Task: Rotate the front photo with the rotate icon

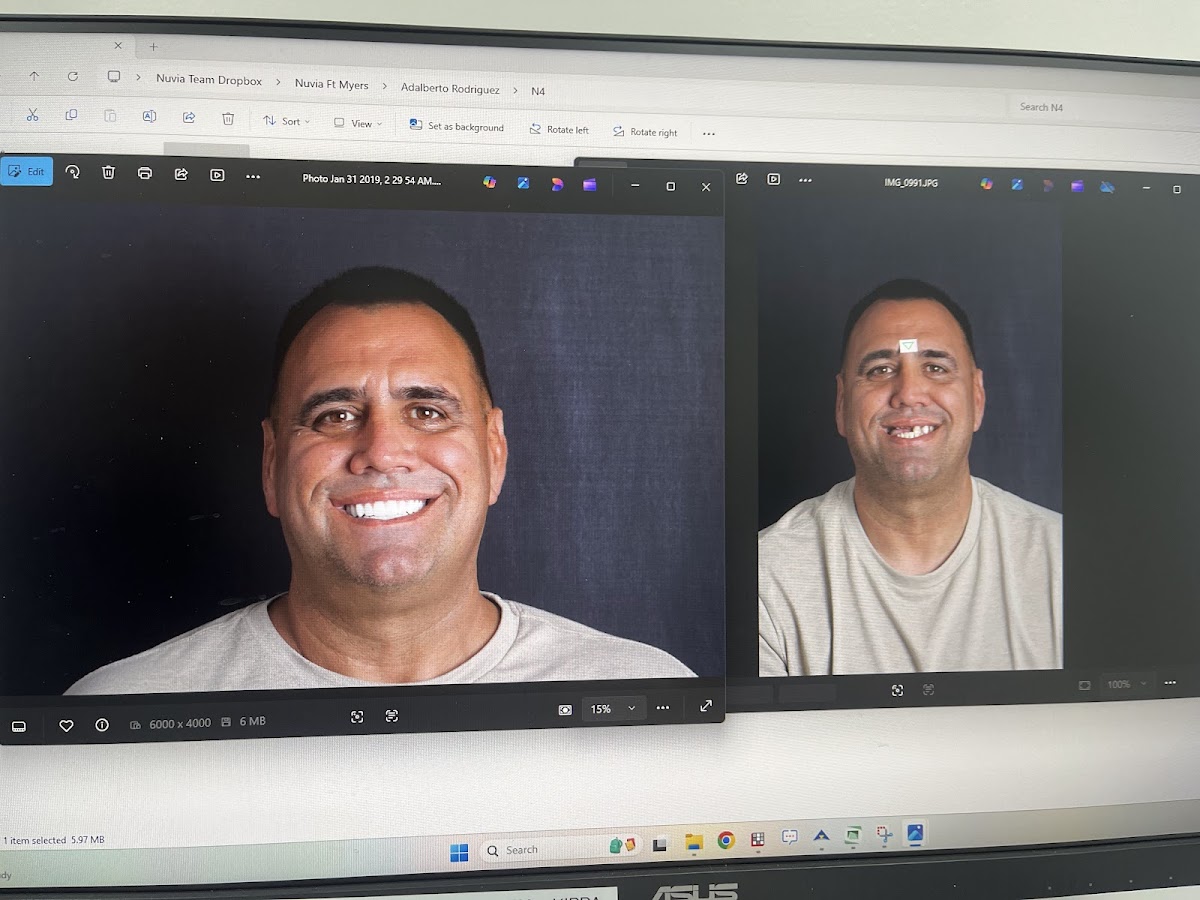Action: pyautogui.click(x=72, y=172)
